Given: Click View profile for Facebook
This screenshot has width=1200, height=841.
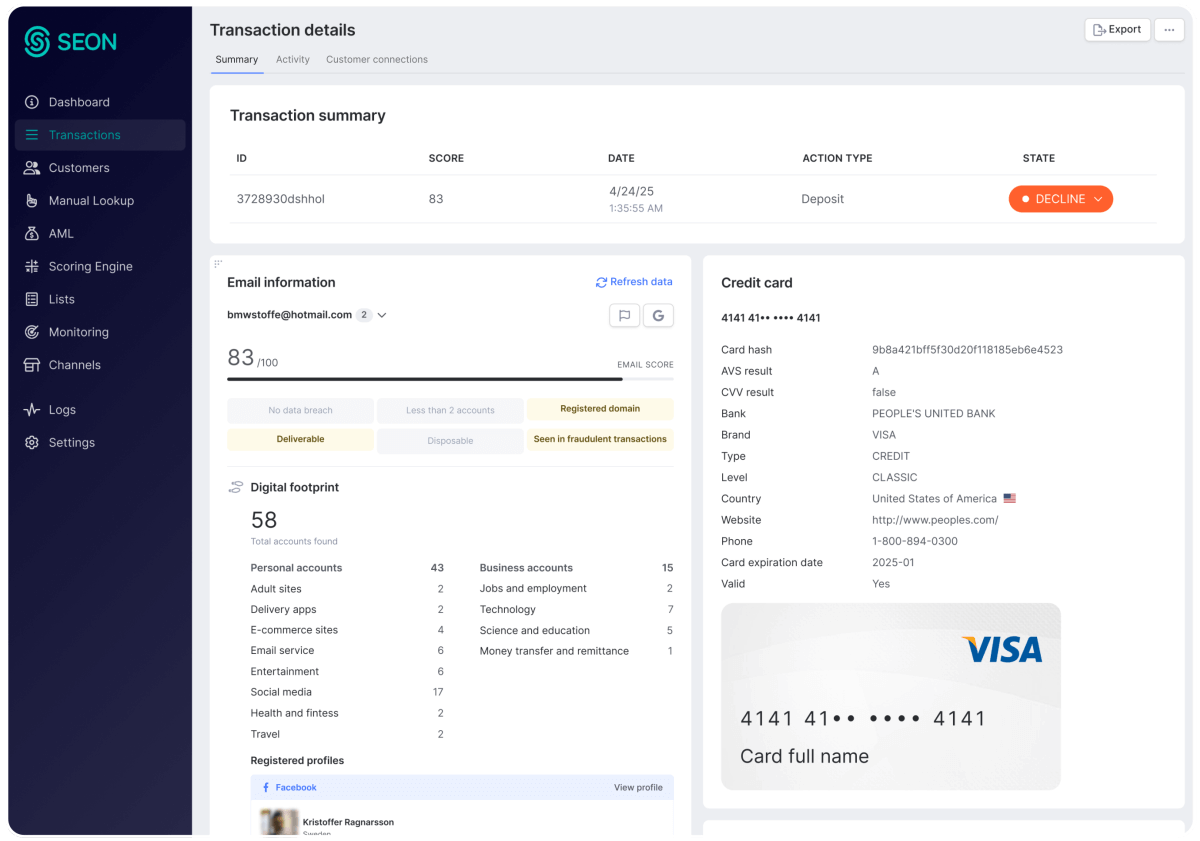Looking at the screenshot, I should pos(638,788).
